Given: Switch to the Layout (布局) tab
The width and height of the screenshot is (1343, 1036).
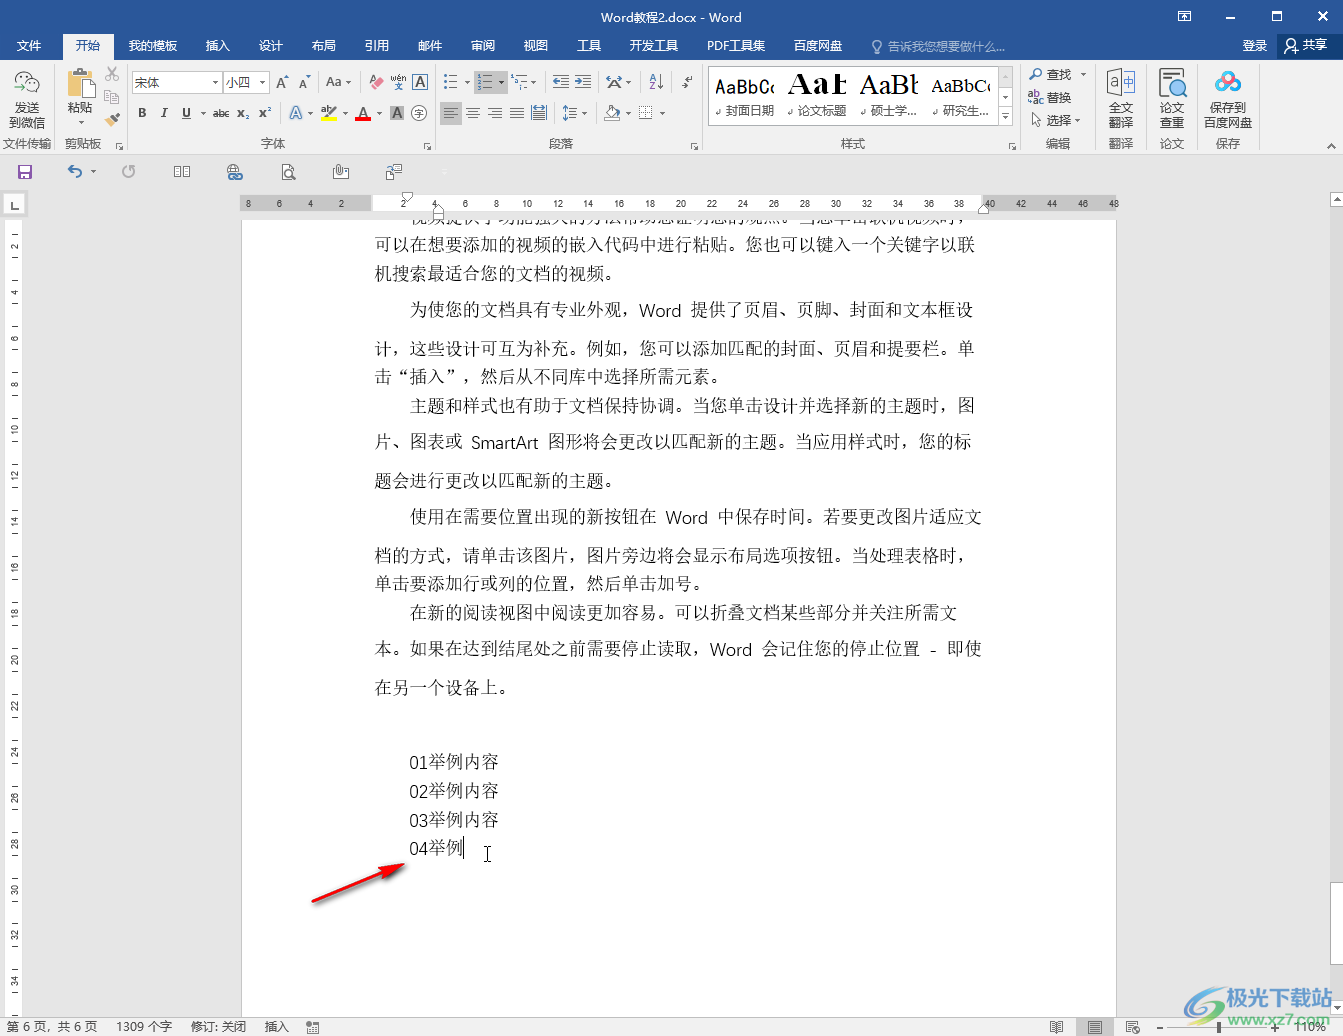Looking at the screenshot, I should pyautogui.click(x=323, y=46).
